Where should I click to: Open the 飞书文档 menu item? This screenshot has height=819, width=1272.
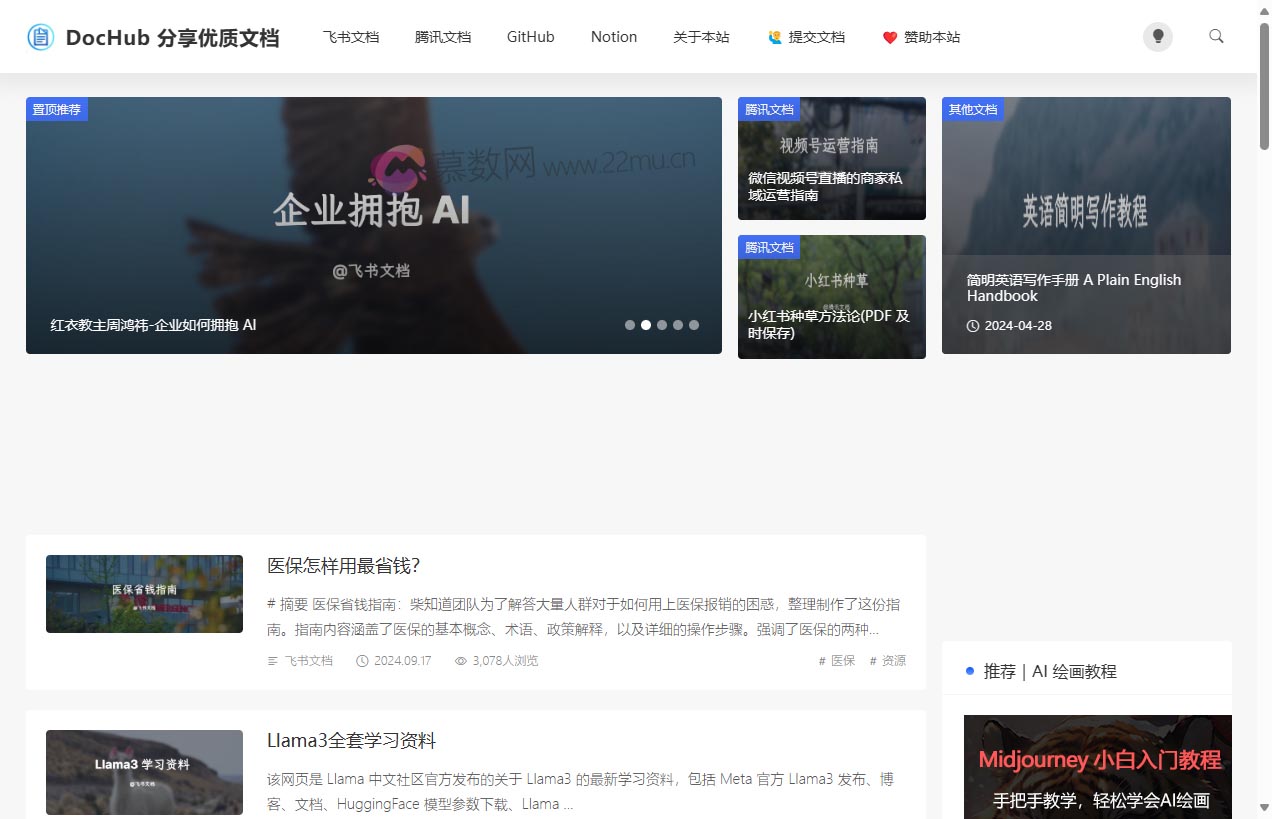[351, 37]
